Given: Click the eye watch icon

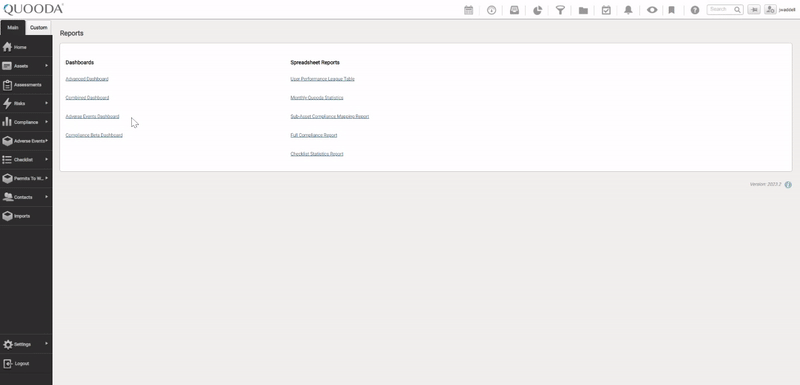Looking at the screenshot, I should [x=652, y=10].
